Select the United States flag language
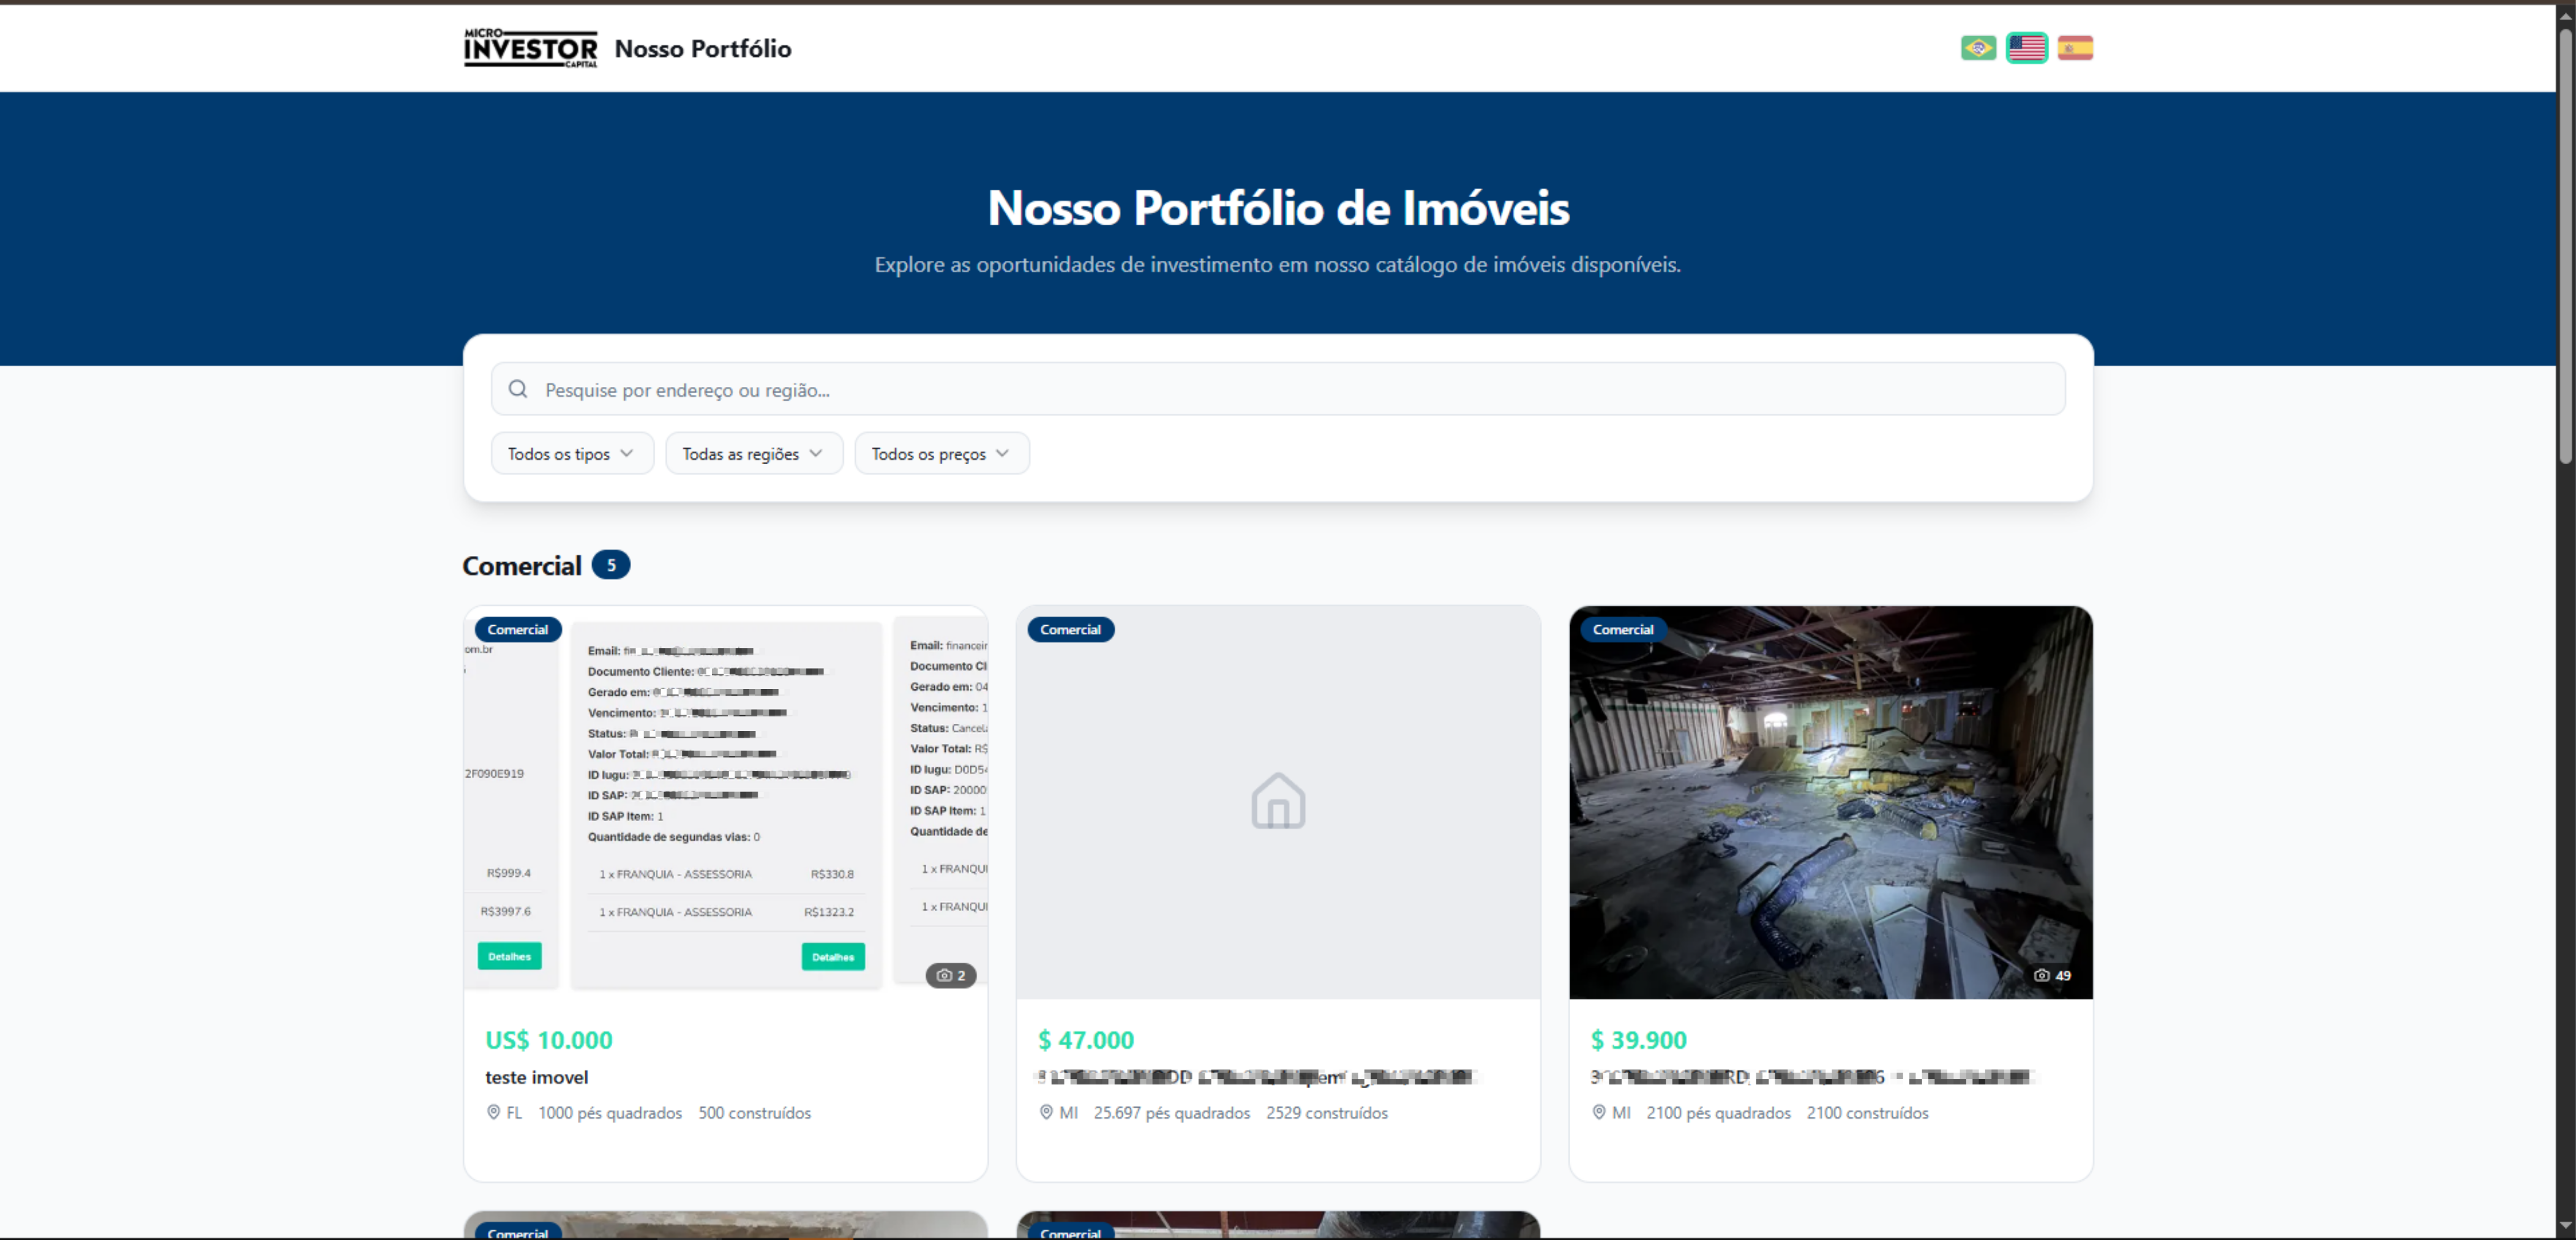The image size is (2576, 1240). [2026, 48]
